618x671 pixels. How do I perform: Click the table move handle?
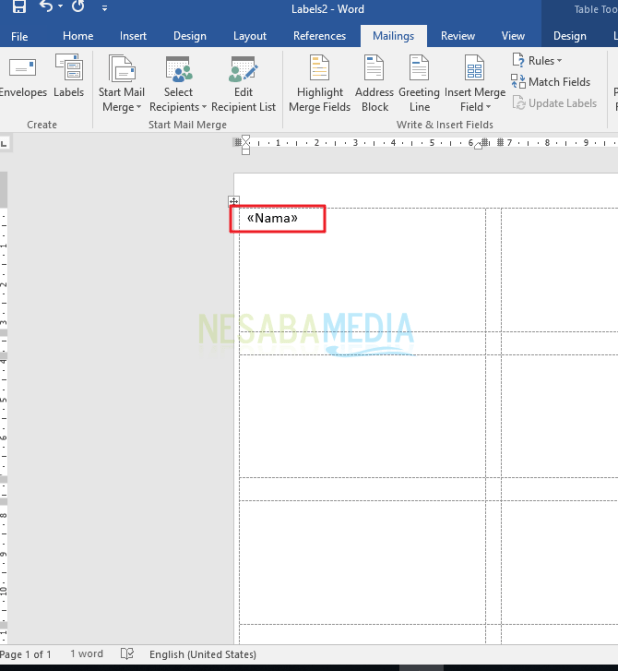234,201
